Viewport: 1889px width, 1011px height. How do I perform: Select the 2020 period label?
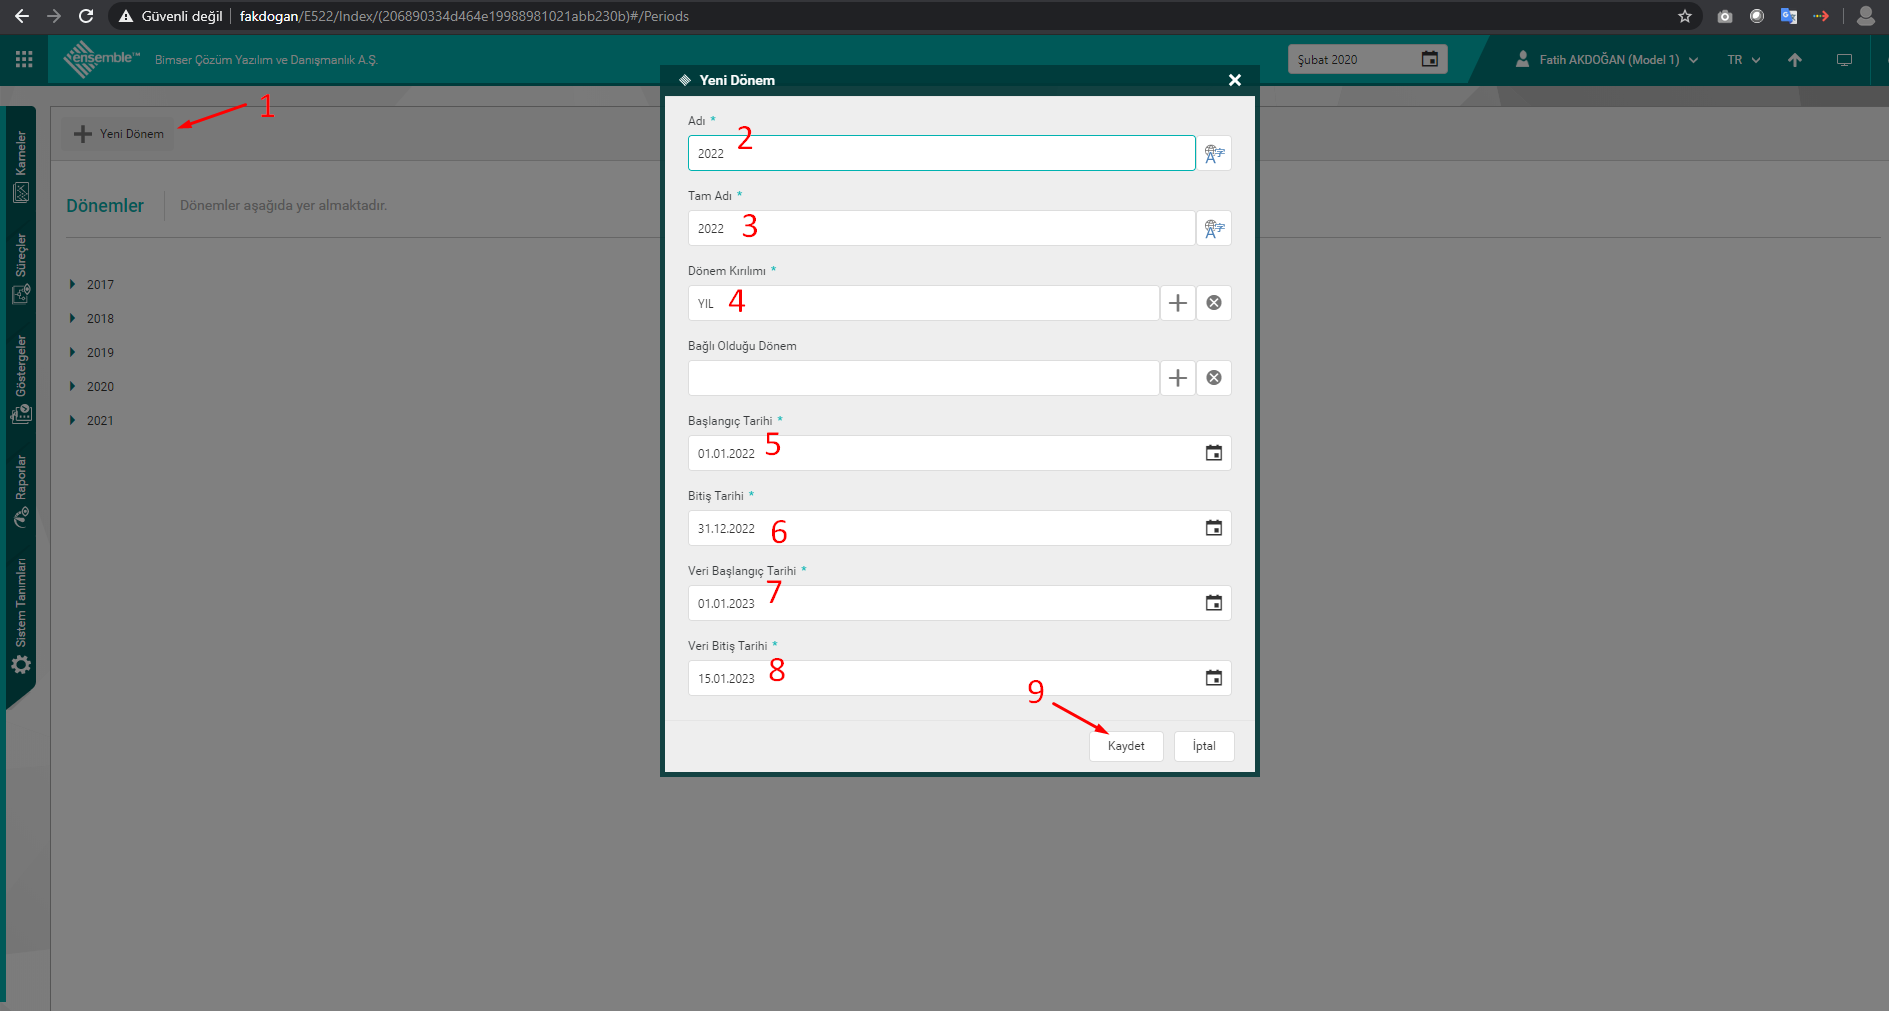[x=100, y=387]
